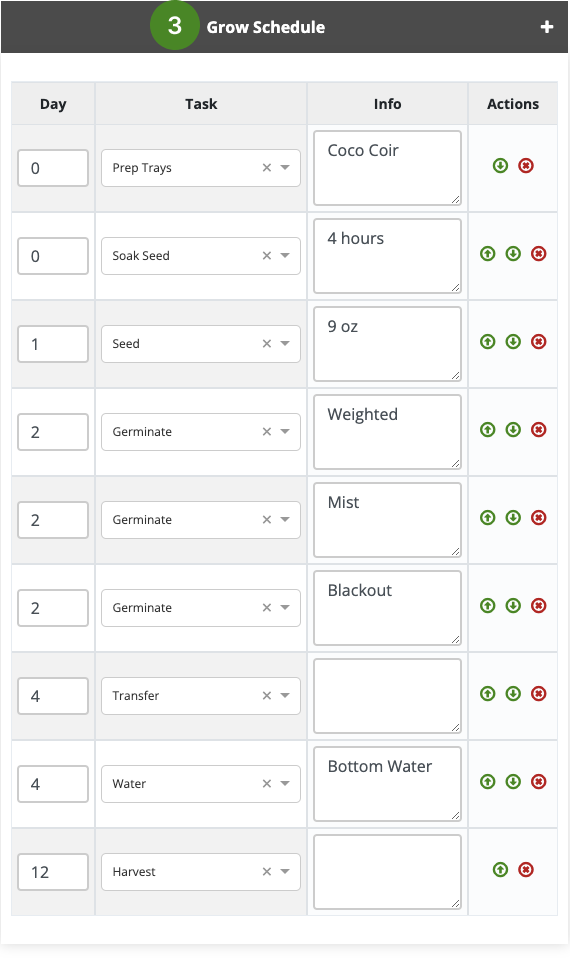The width and height of the screenshot is (570, 959).
Task: Click the plus icon in Grow Schedule header
Action: coord(547,27)
